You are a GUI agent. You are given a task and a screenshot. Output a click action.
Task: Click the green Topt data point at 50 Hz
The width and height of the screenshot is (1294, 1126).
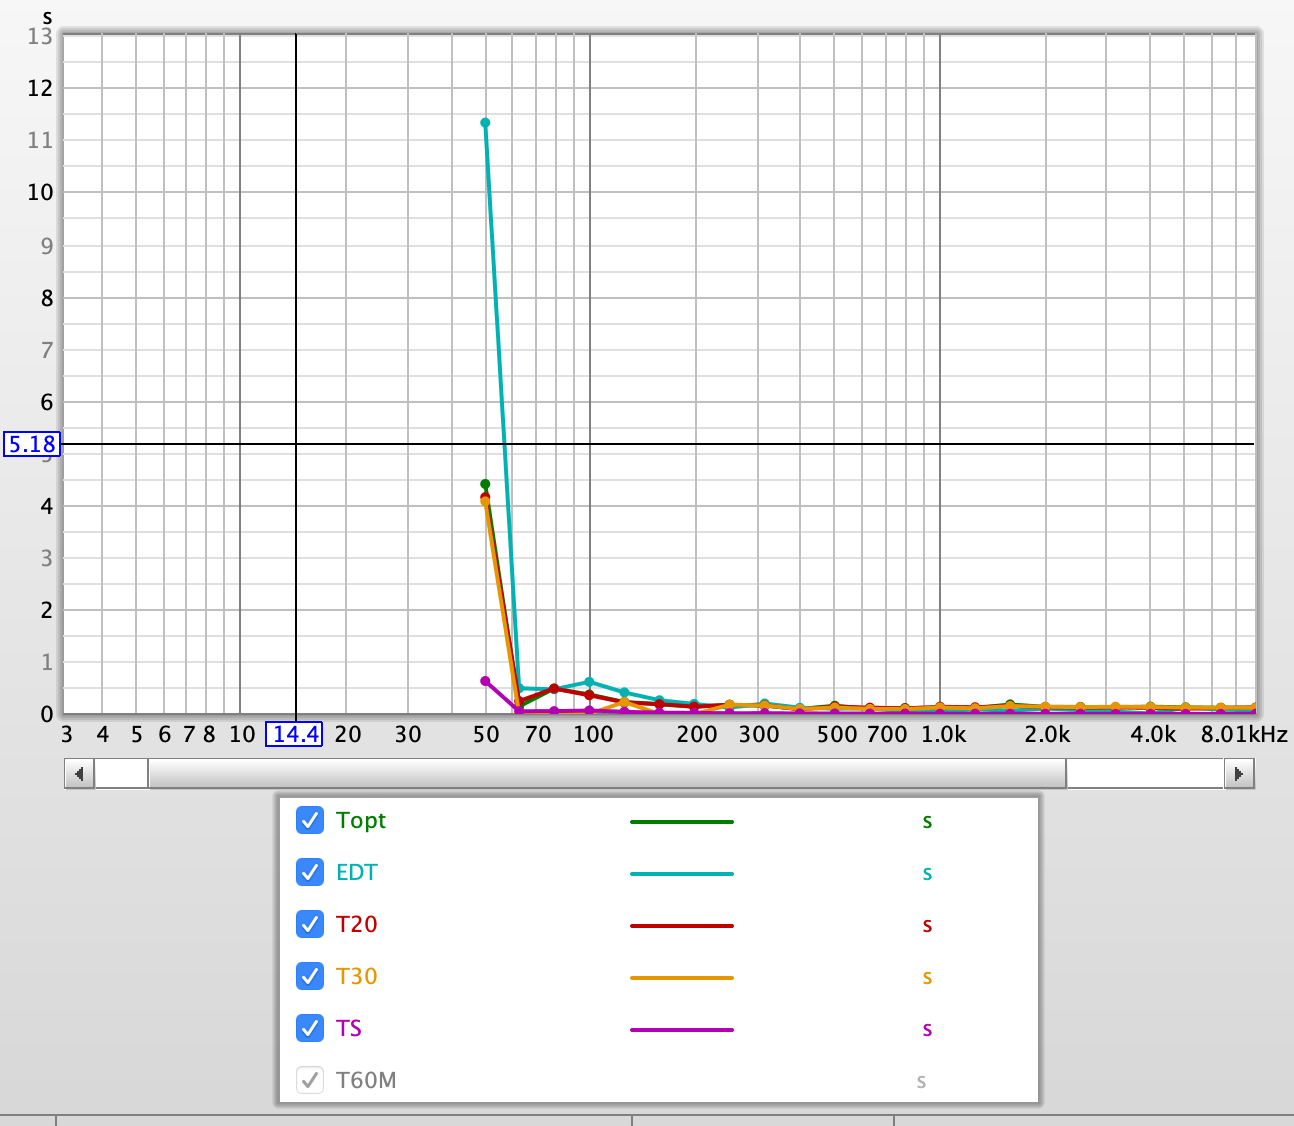[x=485, y=484]
